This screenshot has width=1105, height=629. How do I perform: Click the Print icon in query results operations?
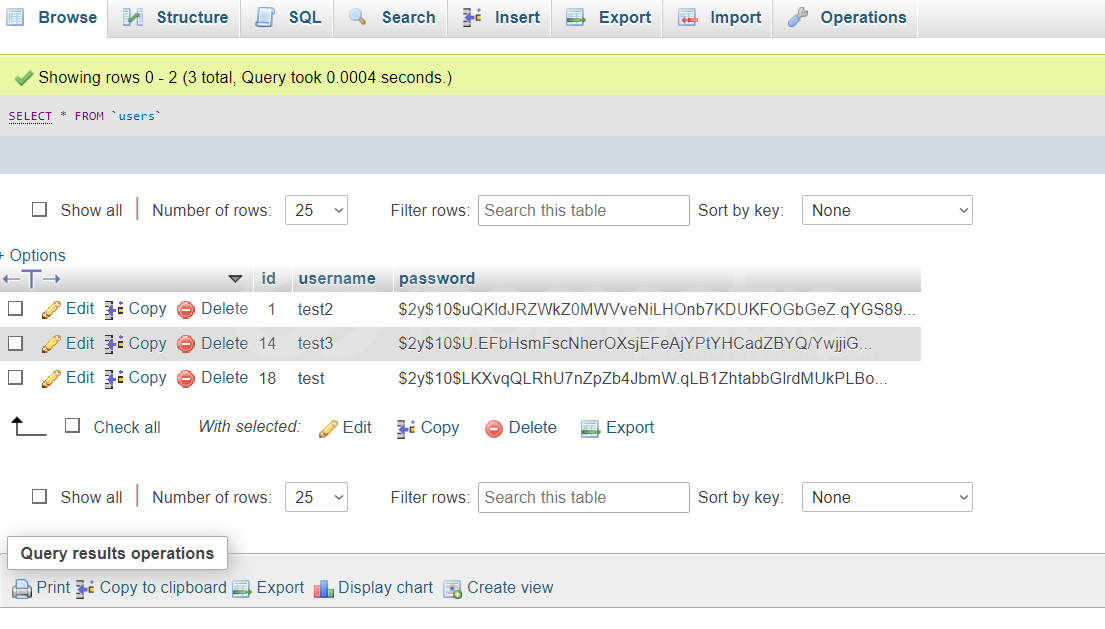tap(22, 589)
